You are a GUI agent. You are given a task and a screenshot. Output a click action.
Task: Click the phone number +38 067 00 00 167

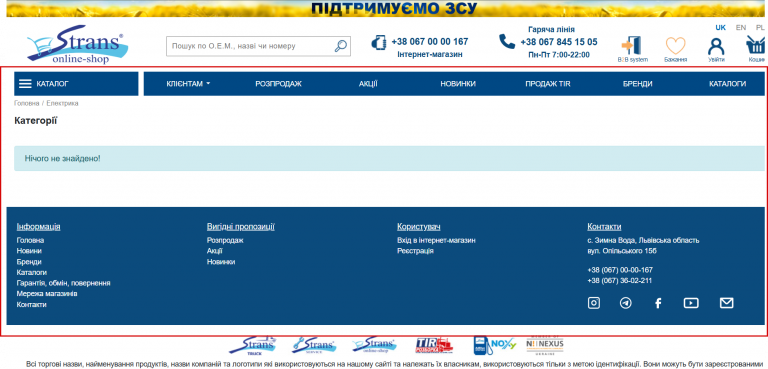pyautogui.click(x=430, y=42)
